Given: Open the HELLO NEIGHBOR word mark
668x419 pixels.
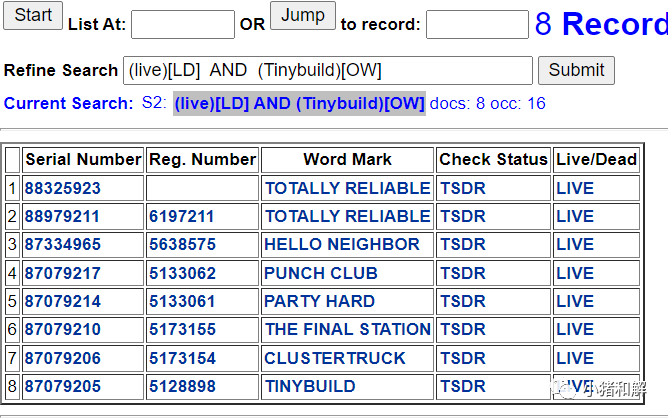Looking at the screenshot, I should 342,244.
